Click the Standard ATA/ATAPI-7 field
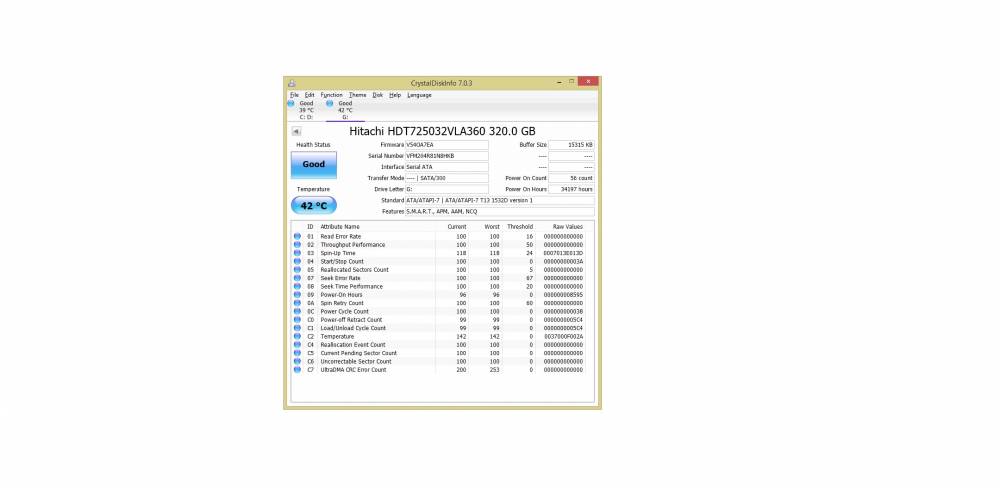The width and height of the screenshot is (1000, 488). tap(500, 200)
